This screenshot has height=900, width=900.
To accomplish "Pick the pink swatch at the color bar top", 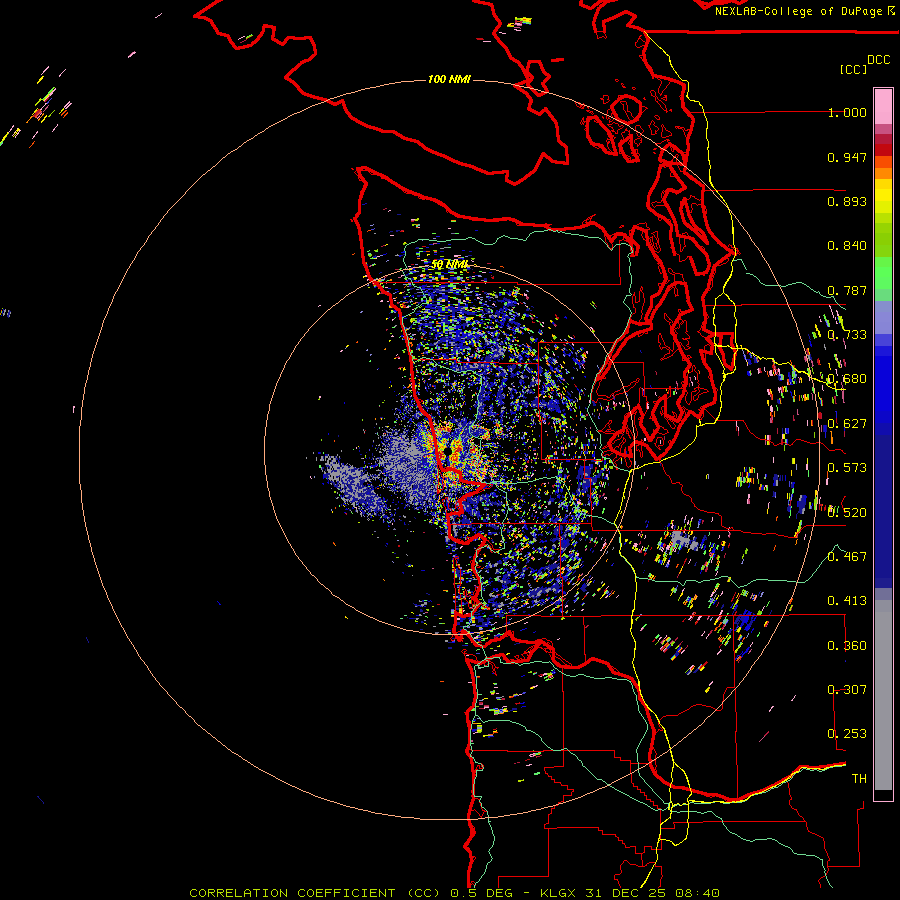I will (883, 106).
